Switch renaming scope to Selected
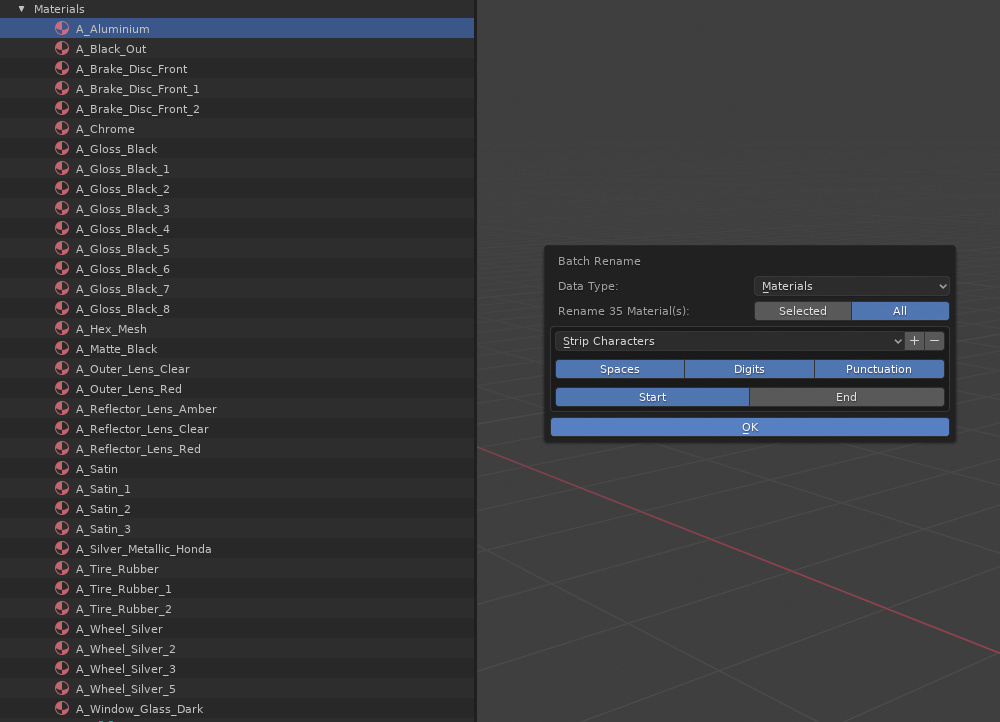 803,311
